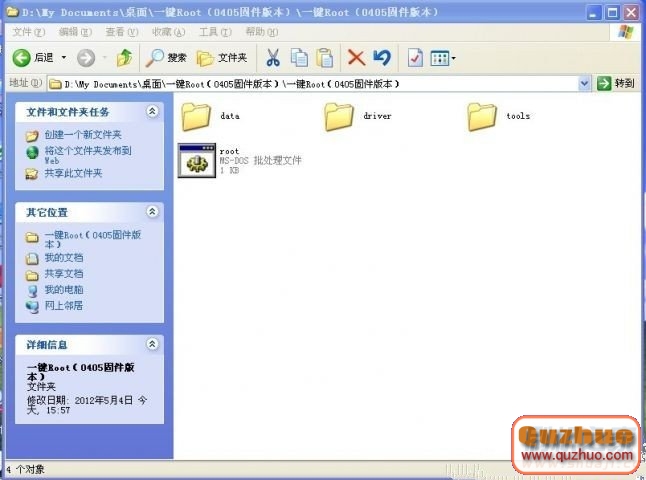Open the 帮助(H) menu
Image resolution: width=646 pixels, height=480 pixels.
tap(262, 32)
